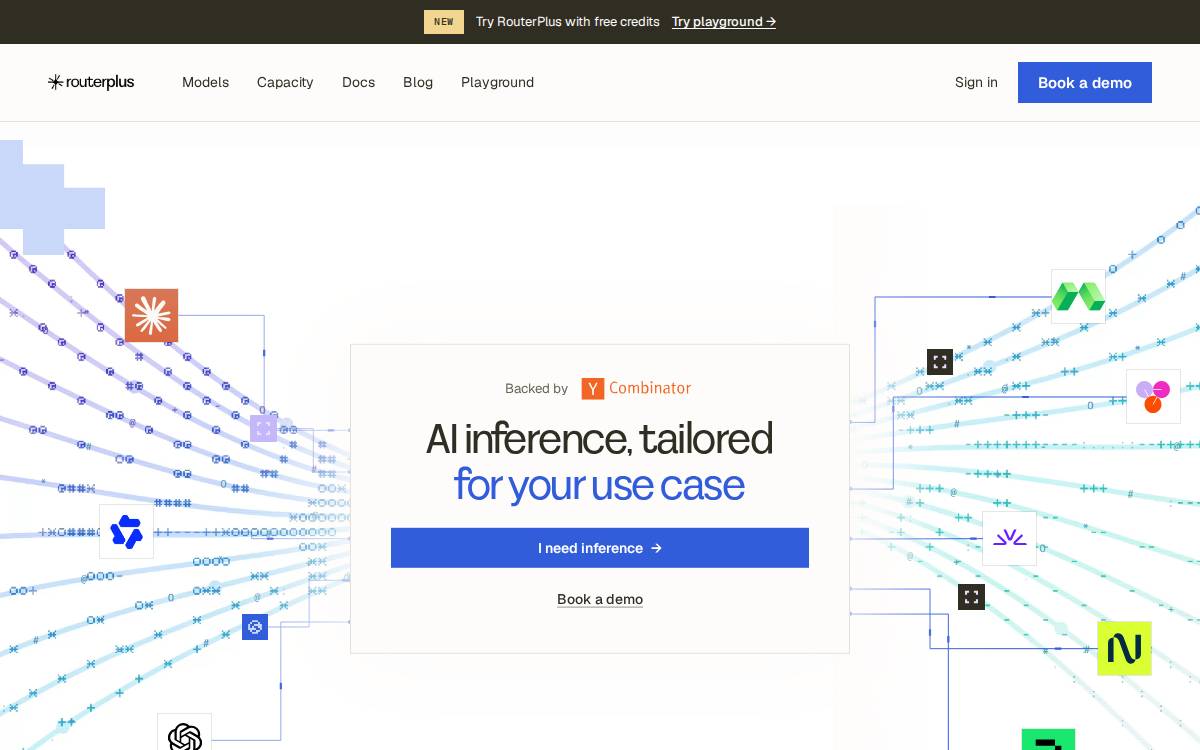Click the orange starburst Anthropic logo tile

tap(151, 316)
